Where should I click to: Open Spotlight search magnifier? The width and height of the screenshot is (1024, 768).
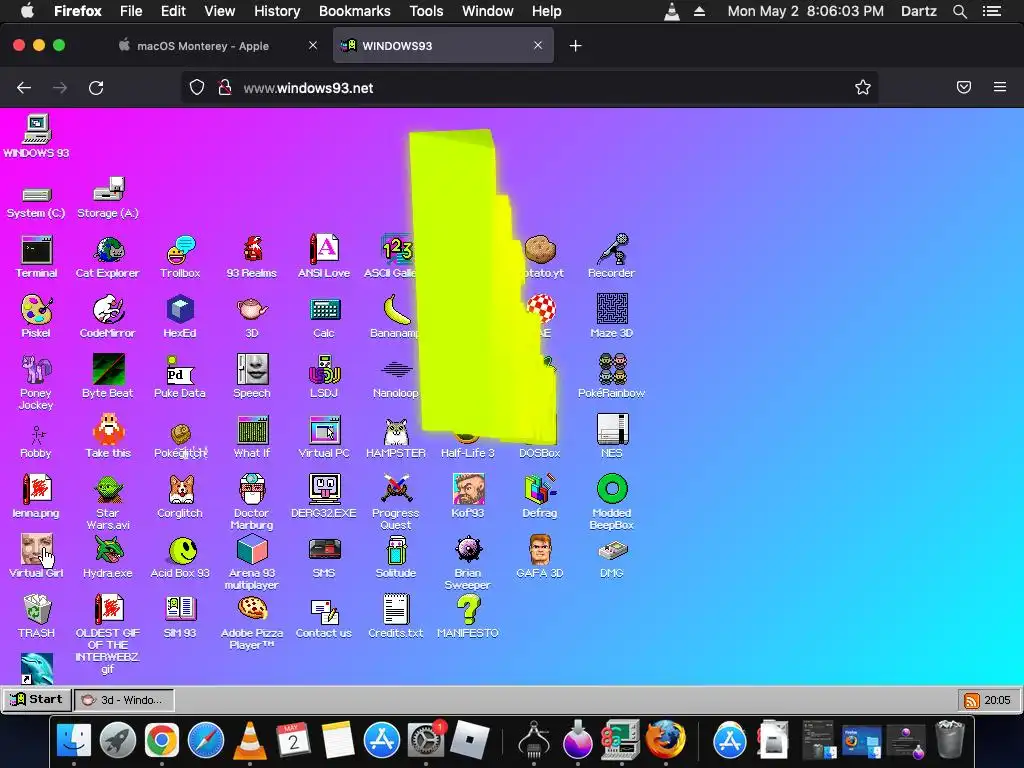coord(959,11)
